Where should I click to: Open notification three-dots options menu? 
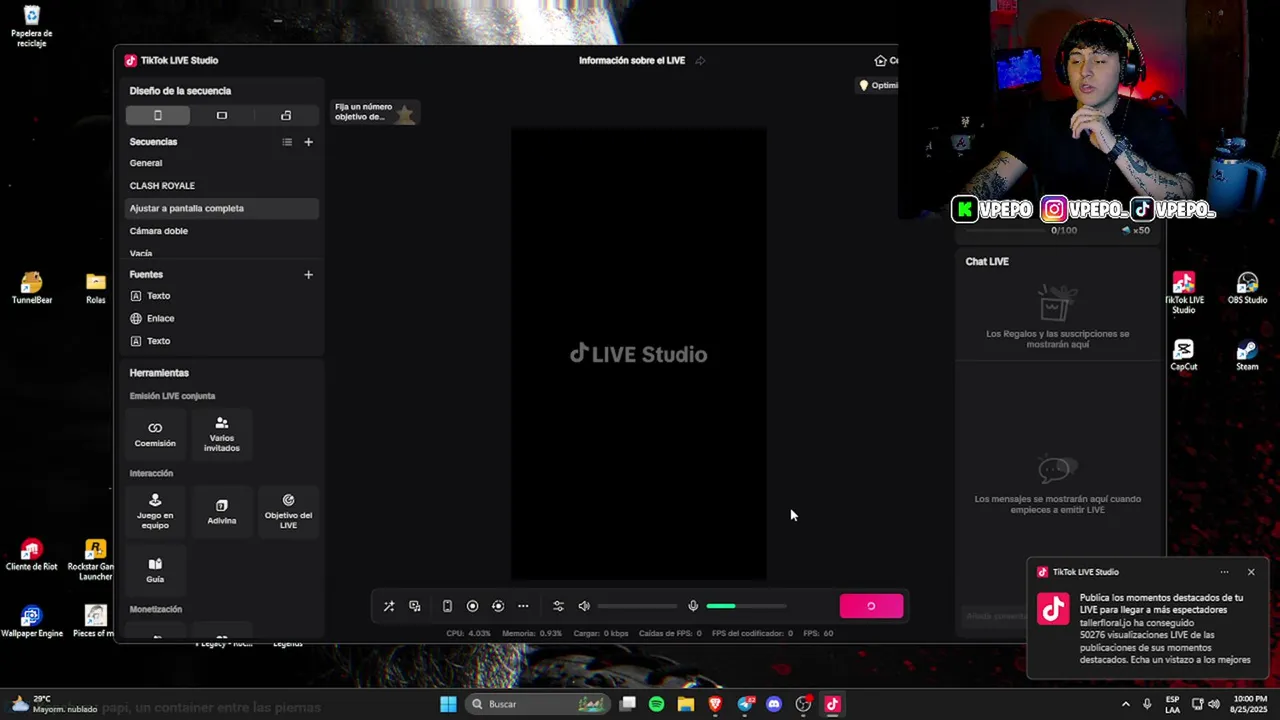pyautogui.click(x=1224, y=572)
